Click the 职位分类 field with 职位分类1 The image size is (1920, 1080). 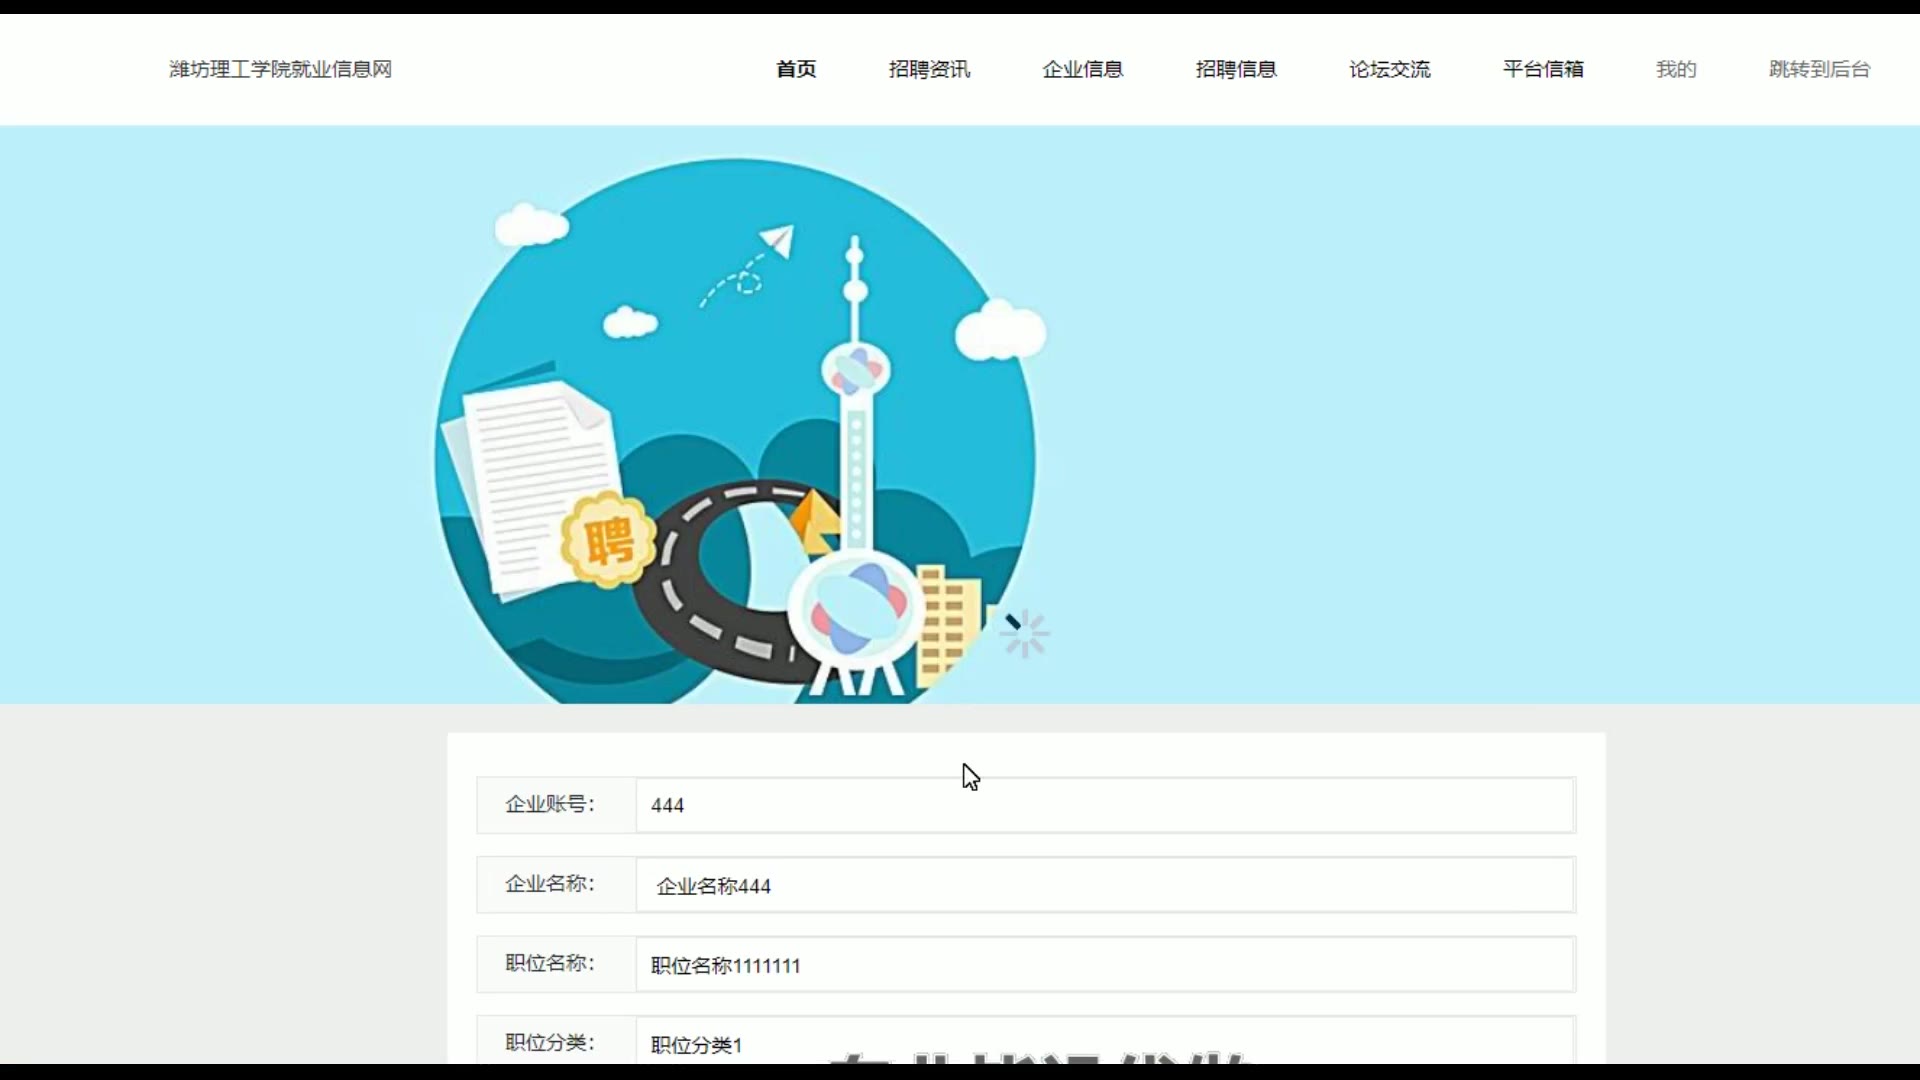tap(1105, 1043)
